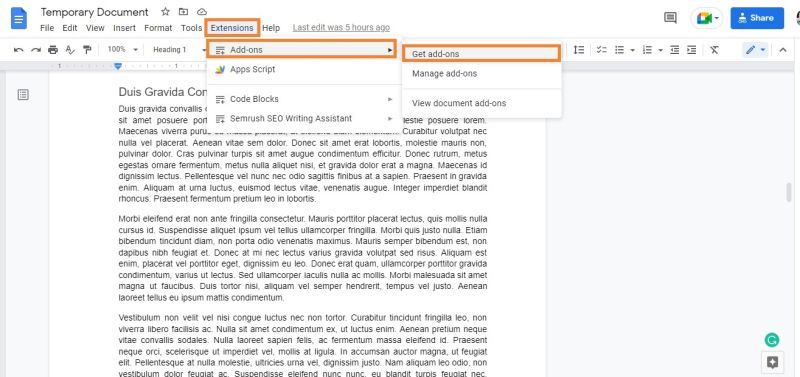Start a Google Meet call
Image resolution: width=800 pixels, height=377 pixels.
(x=707, y=18)
